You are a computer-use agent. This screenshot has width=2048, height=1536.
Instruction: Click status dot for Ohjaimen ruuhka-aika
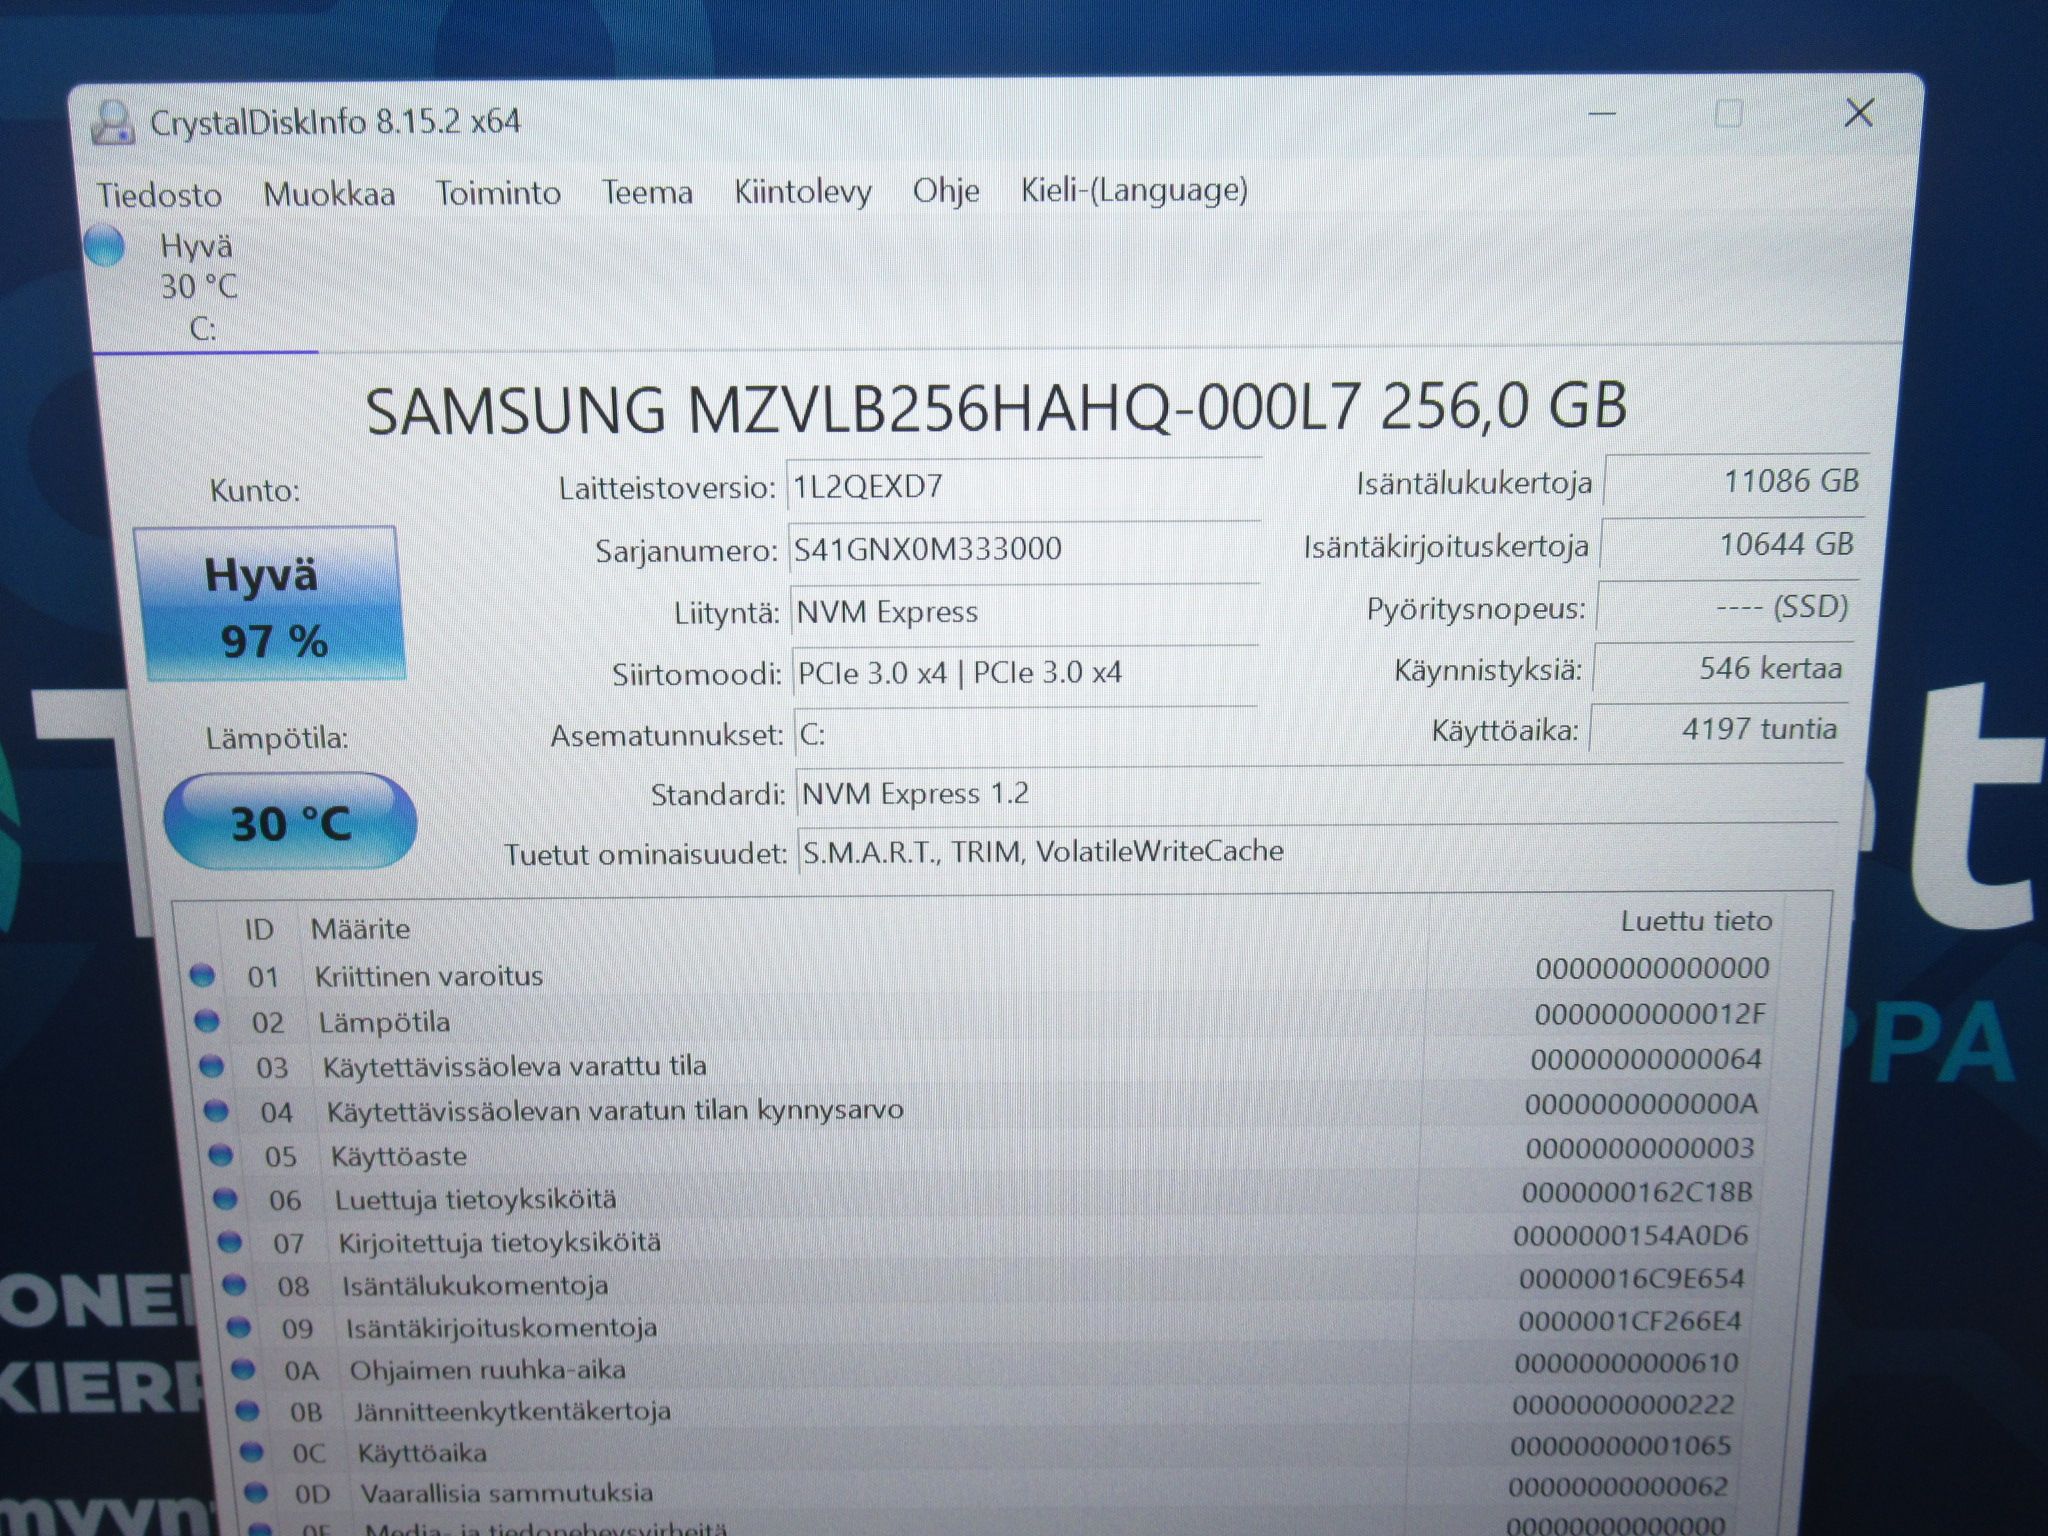point(244,1369)
